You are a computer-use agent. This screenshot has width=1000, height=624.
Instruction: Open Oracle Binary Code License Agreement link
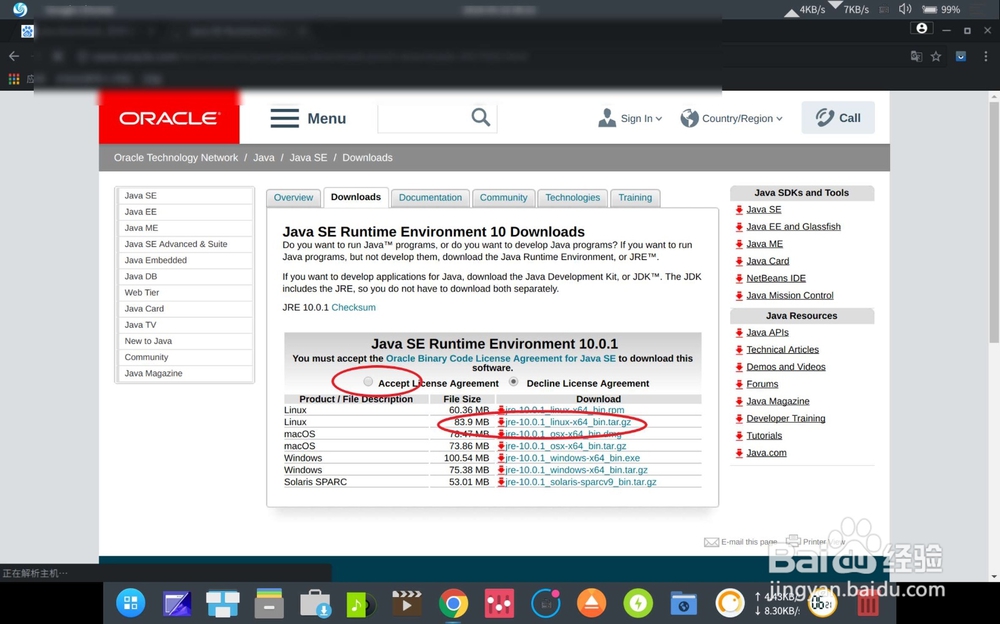tap(501, 359)
